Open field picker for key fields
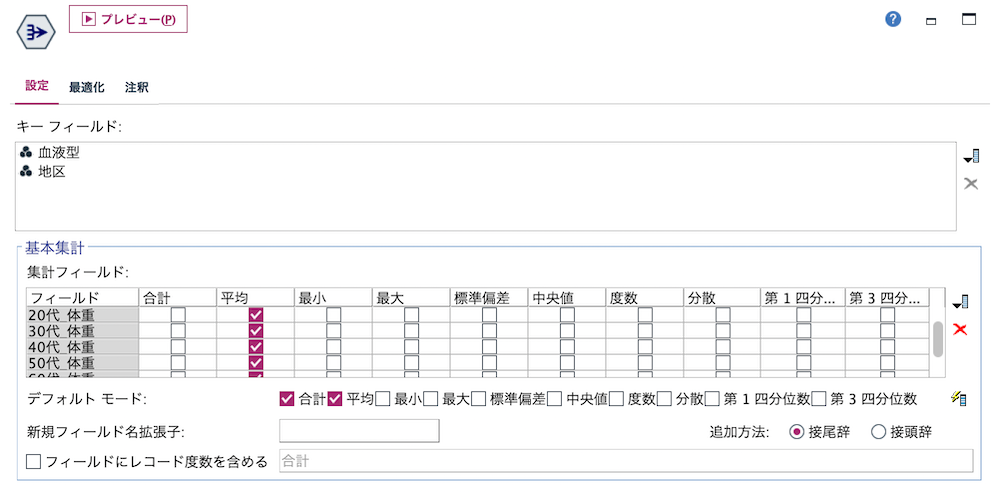 971,156
